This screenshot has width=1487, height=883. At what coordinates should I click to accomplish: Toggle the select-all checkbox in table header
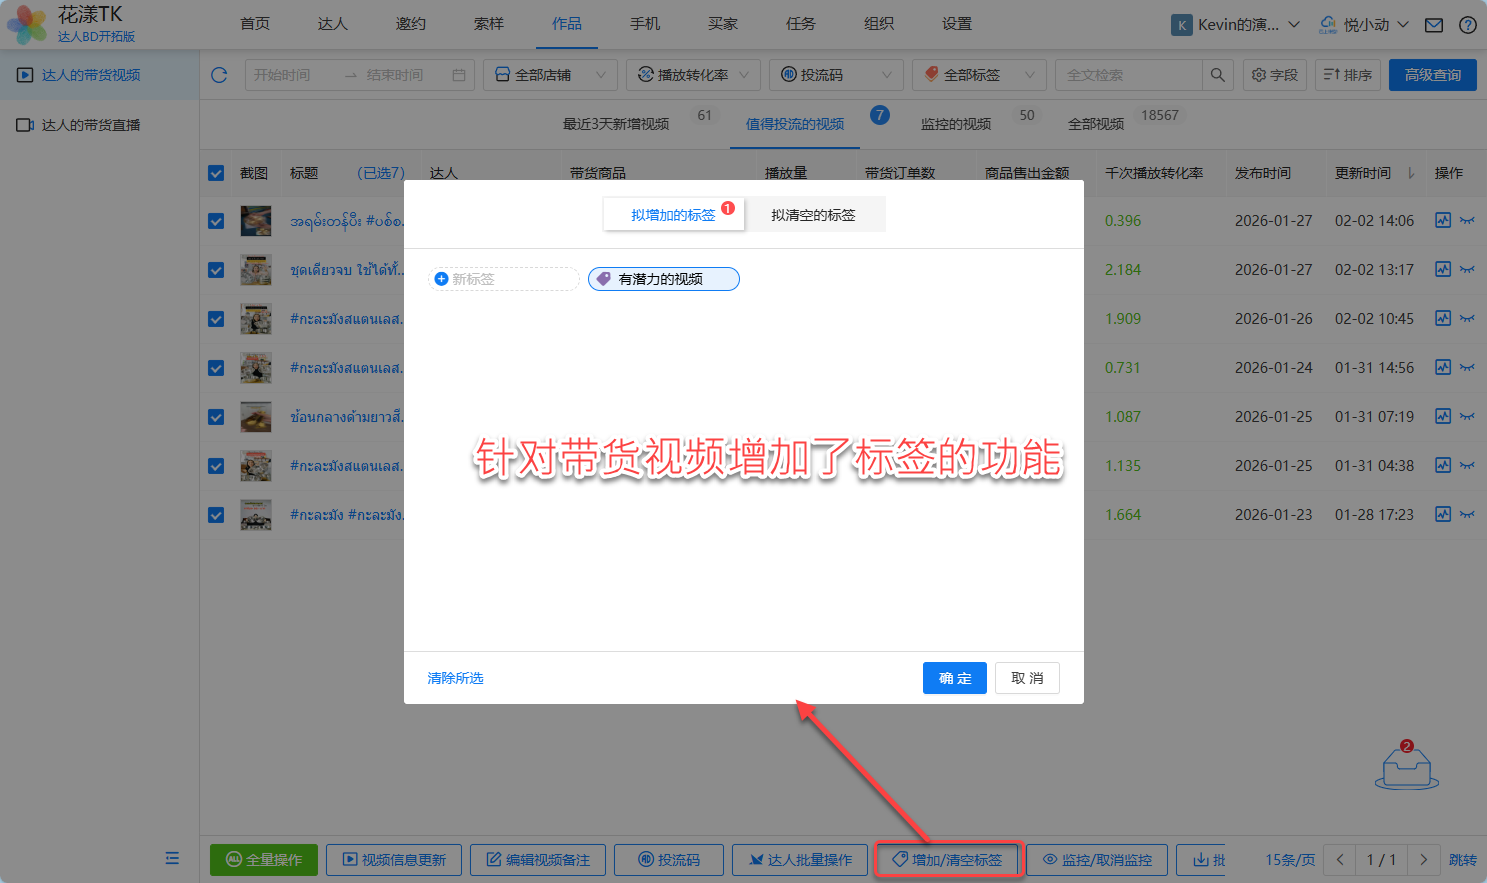pyautogui.click(x=216, y=173)
